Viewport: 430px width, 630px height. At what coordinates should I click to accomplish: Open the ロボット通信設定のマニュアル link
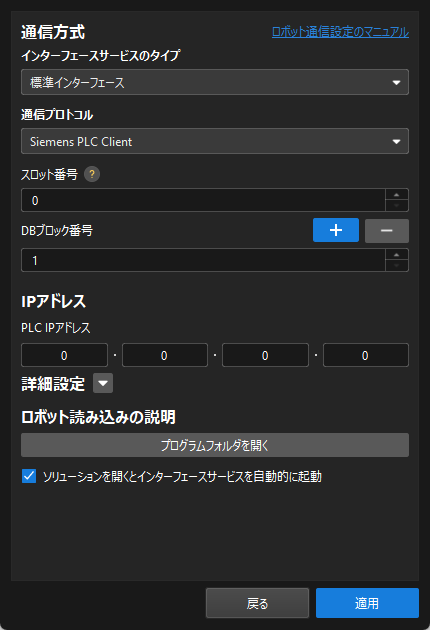[340, 32]
